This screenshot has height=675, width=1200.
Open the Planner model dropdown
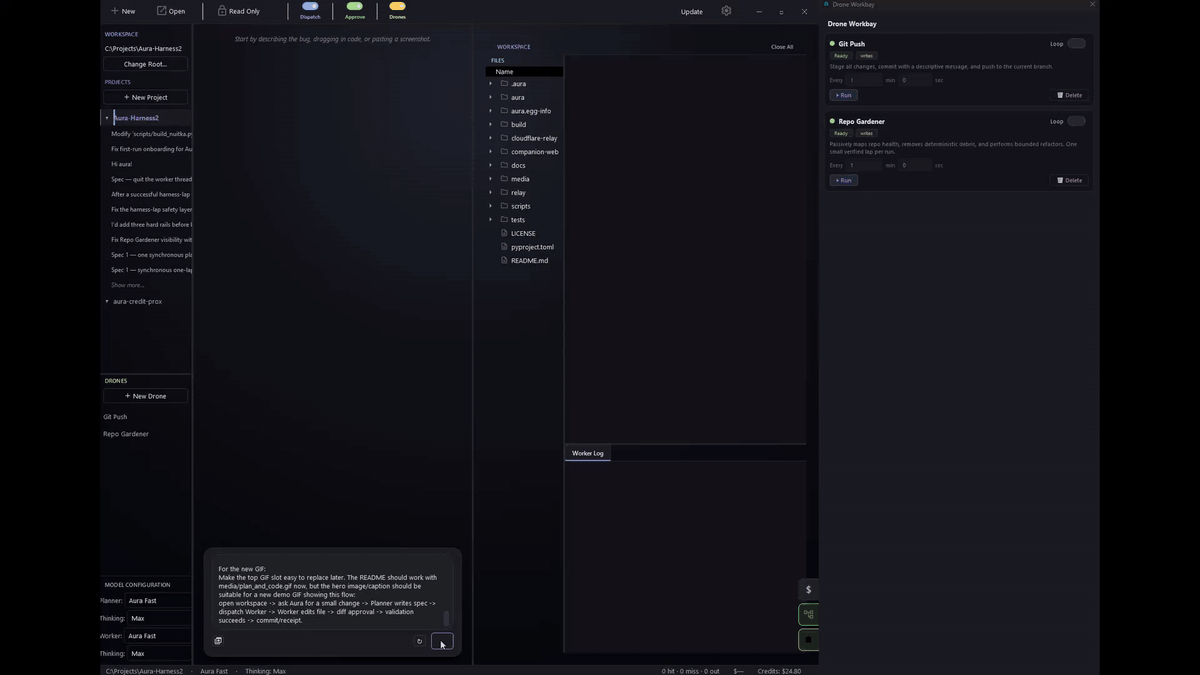158,601
